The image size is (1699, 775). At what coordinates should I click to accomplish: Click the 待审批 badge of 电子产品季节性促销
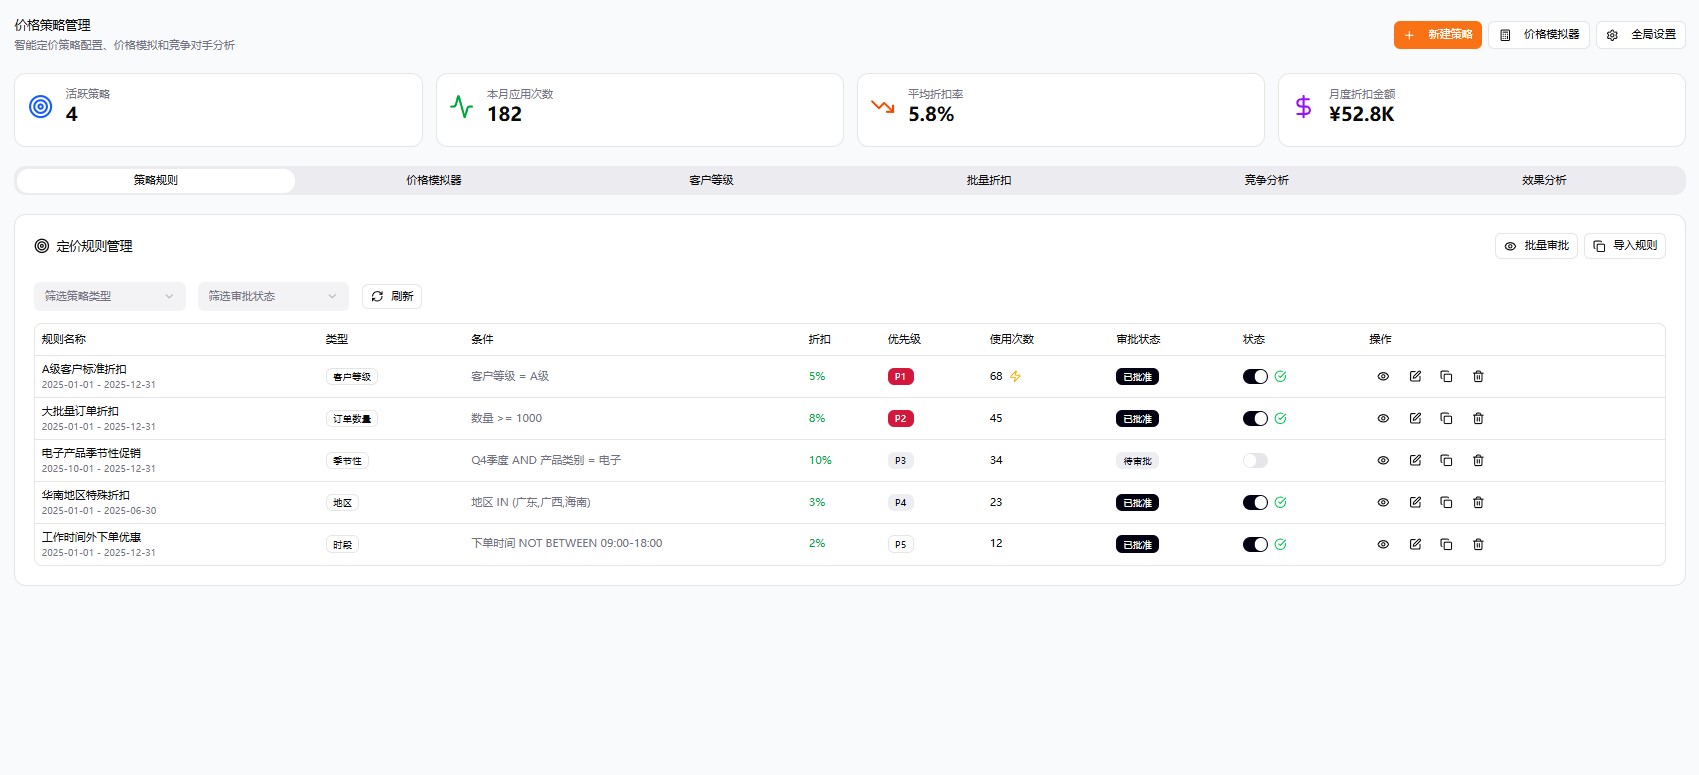(1137, 461)
